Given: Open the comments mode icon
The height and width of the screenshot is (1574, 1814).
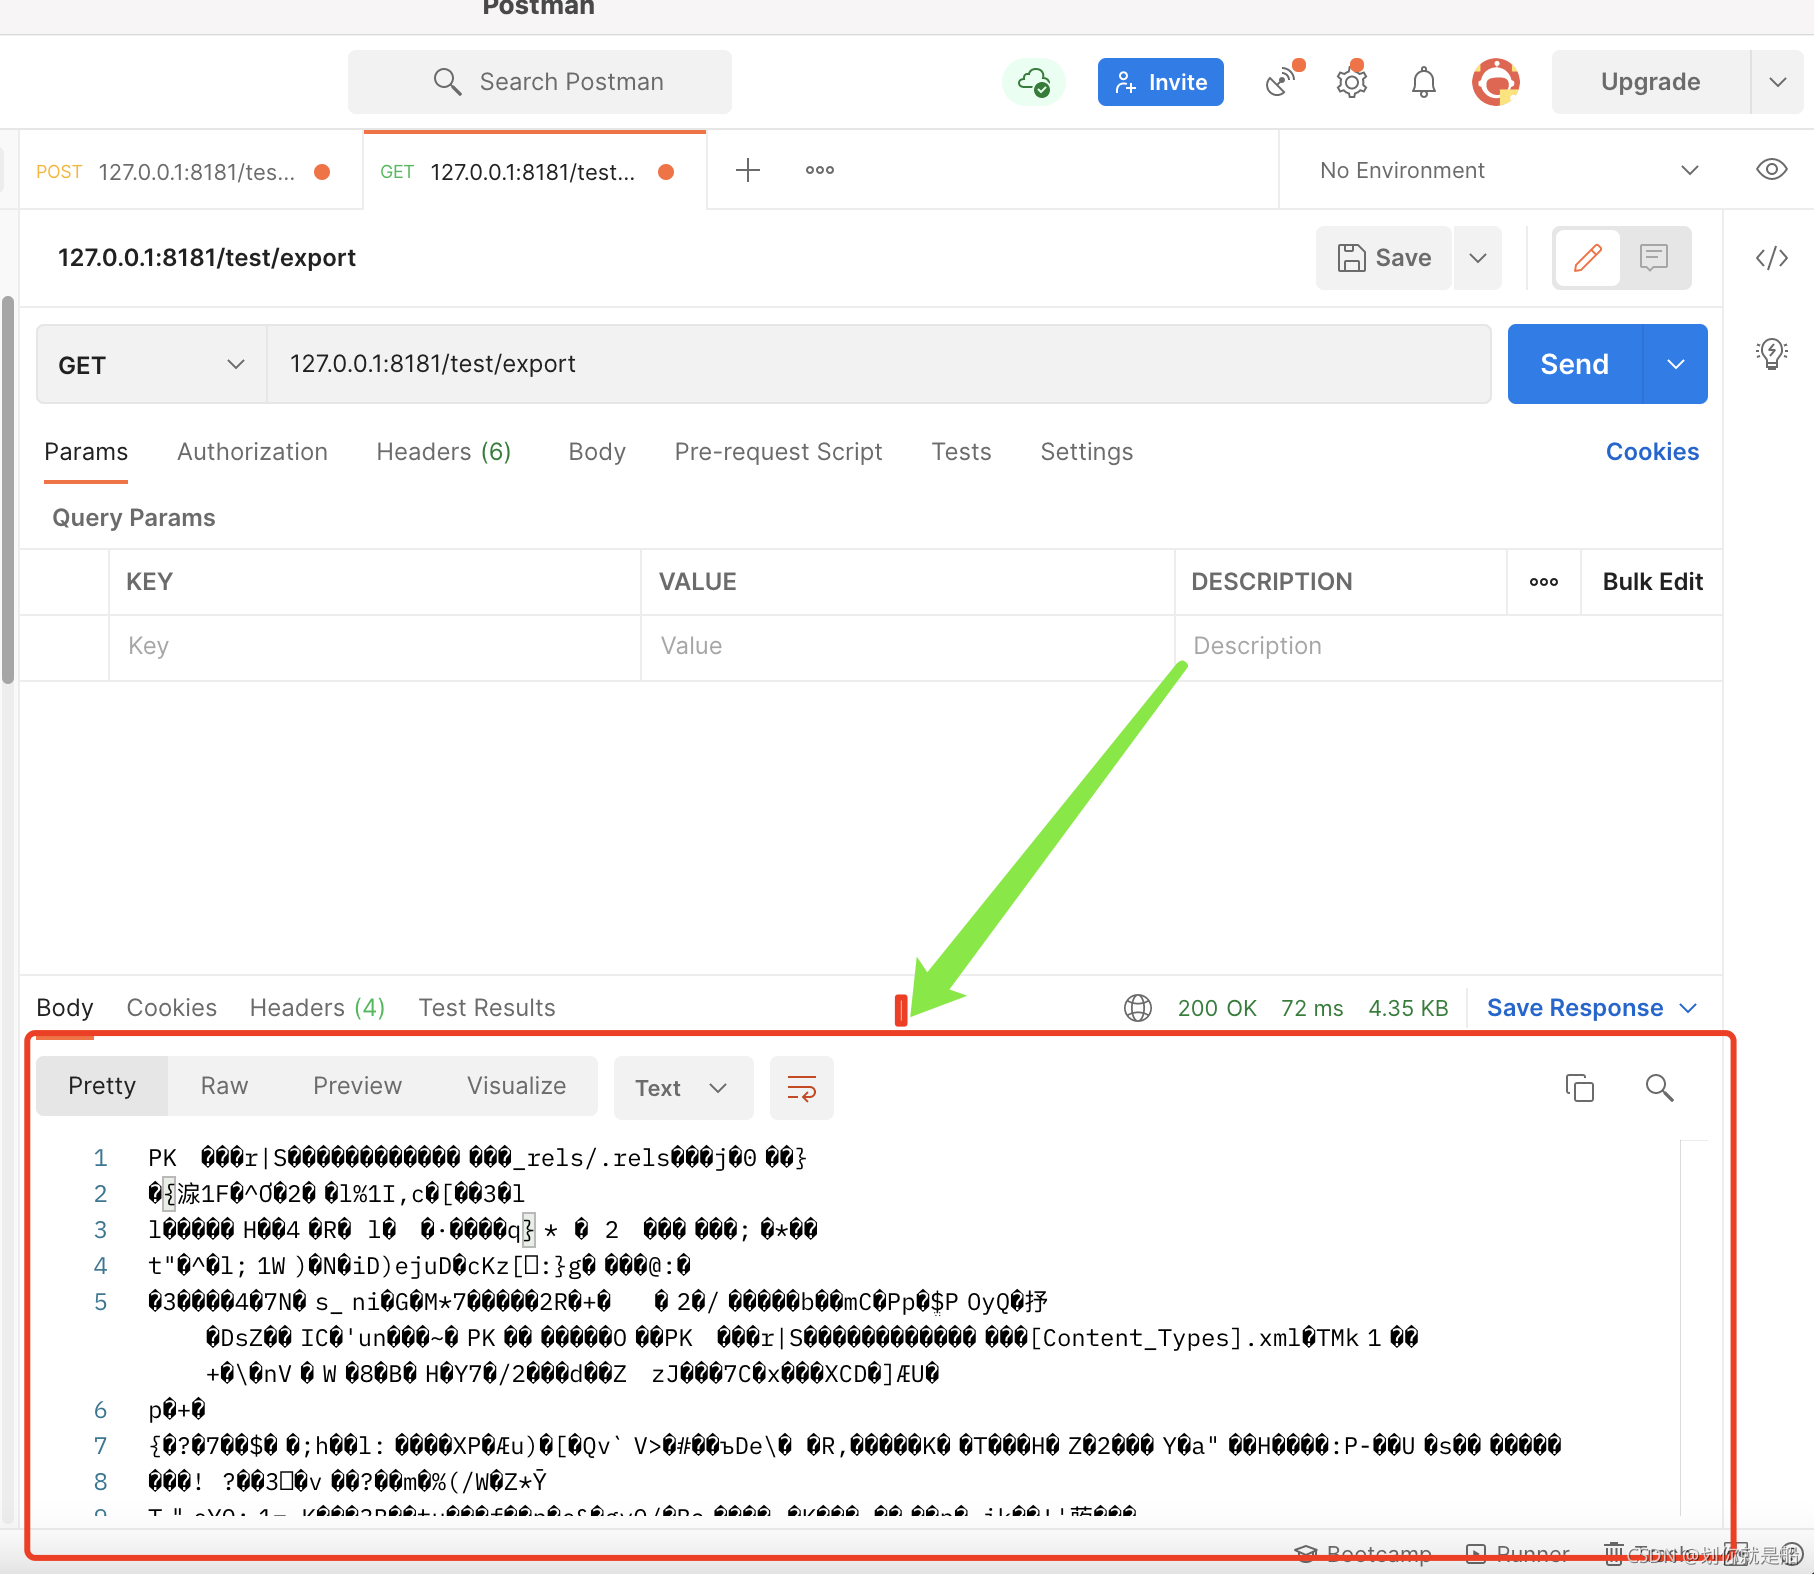Looking at the screenshot, I should pos(1654,258).
